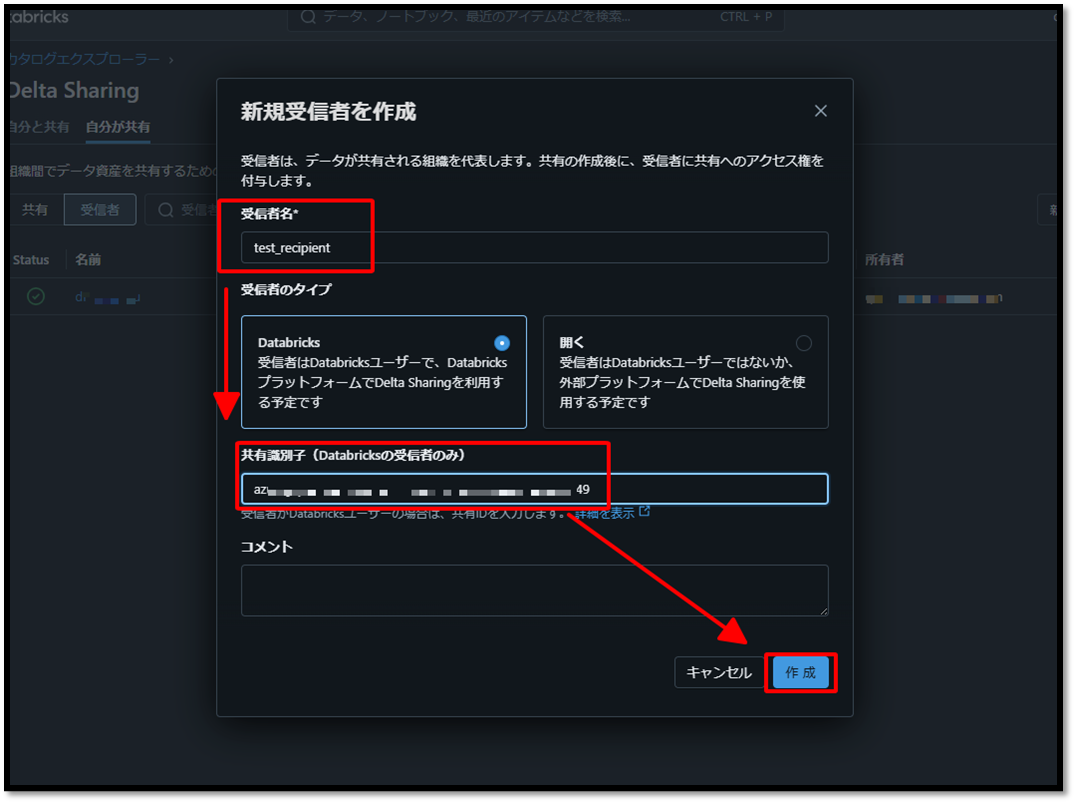Click the Status column header
Image resolution: width=1075 pixels, height=803 pixels.
click(x=31, y=260)
